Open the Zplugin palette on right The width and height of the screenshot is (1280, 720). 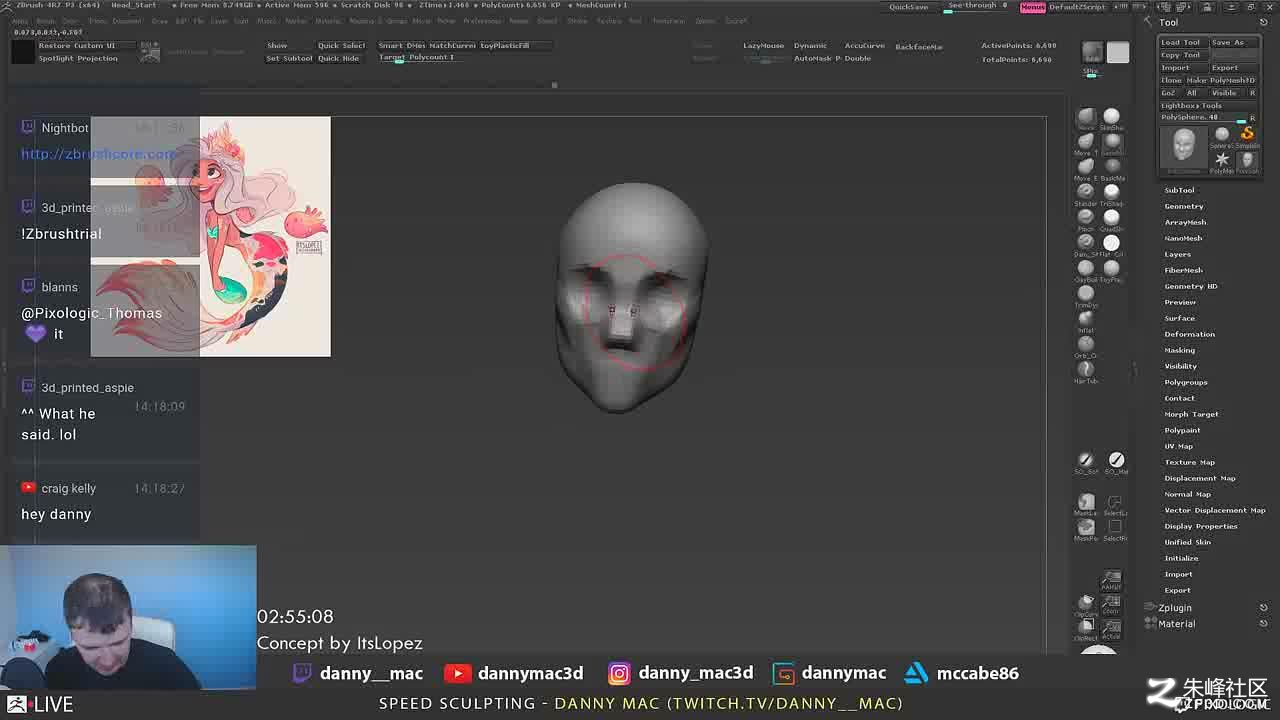coord(1175,608)
